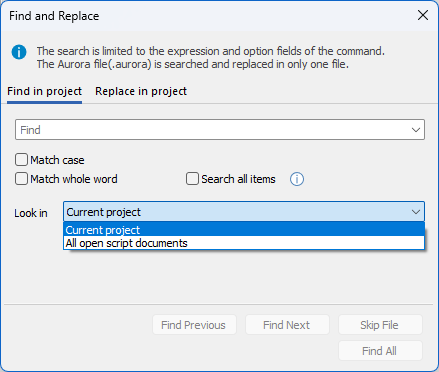Expand the Find history dropdown arrow

(x=415, y=130)
